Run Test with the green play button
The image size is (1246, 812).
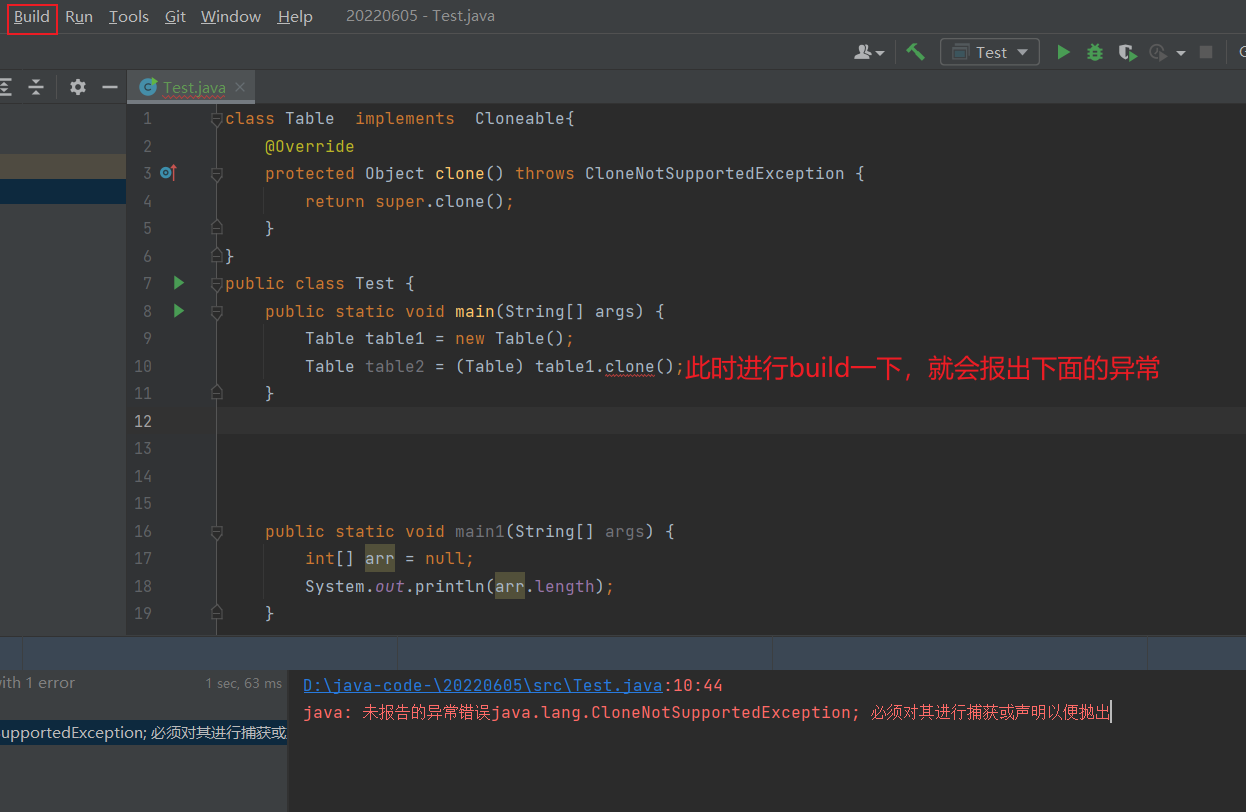click(x=1063, y=52)
